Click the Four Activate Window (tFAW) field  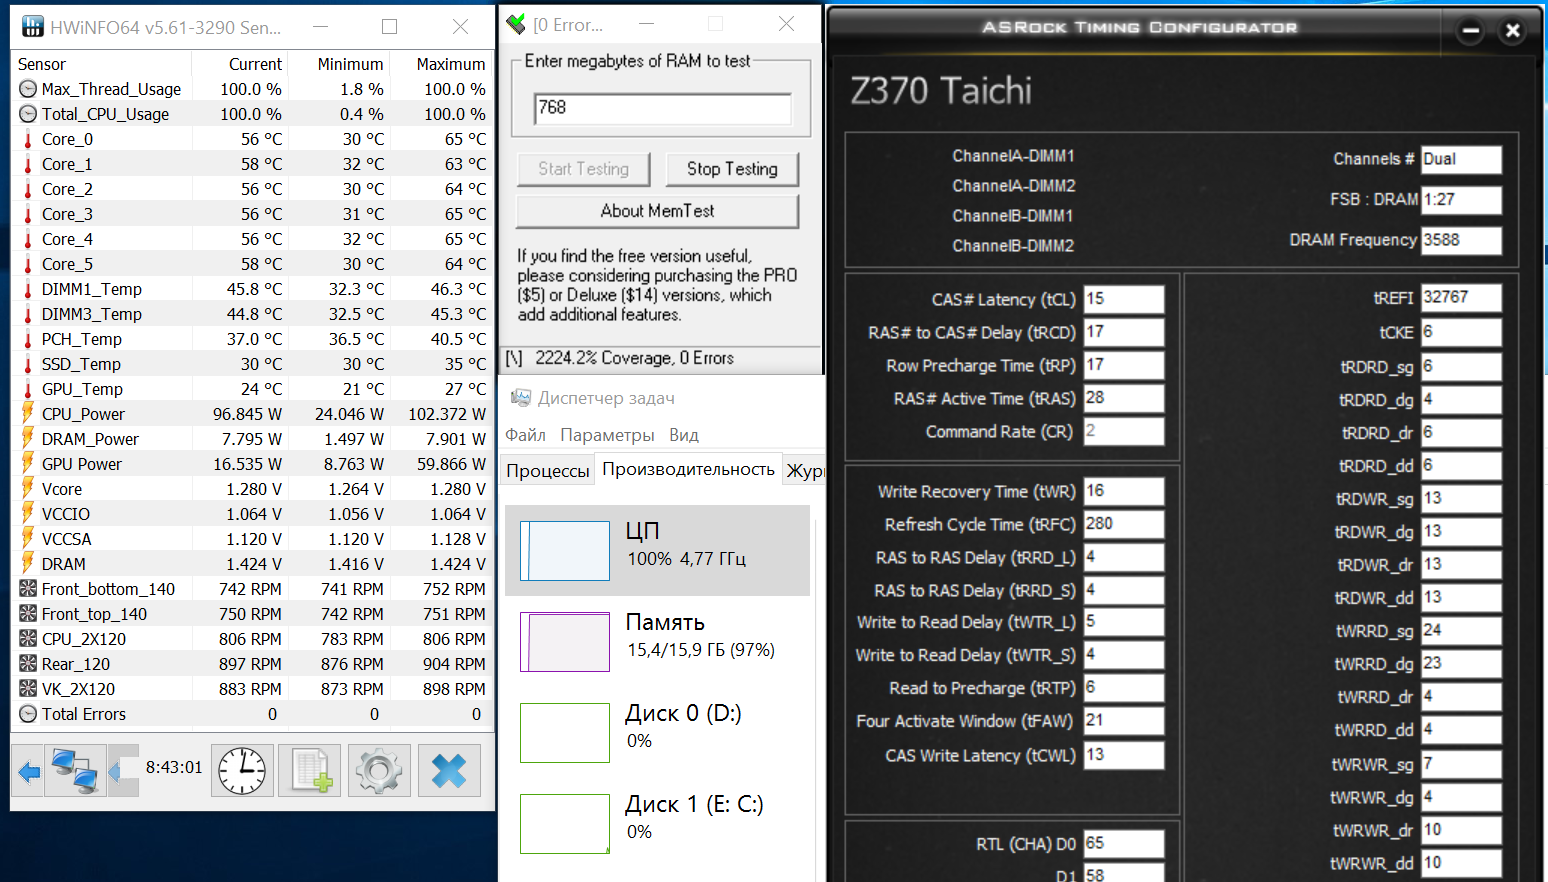pos(1124,721)
